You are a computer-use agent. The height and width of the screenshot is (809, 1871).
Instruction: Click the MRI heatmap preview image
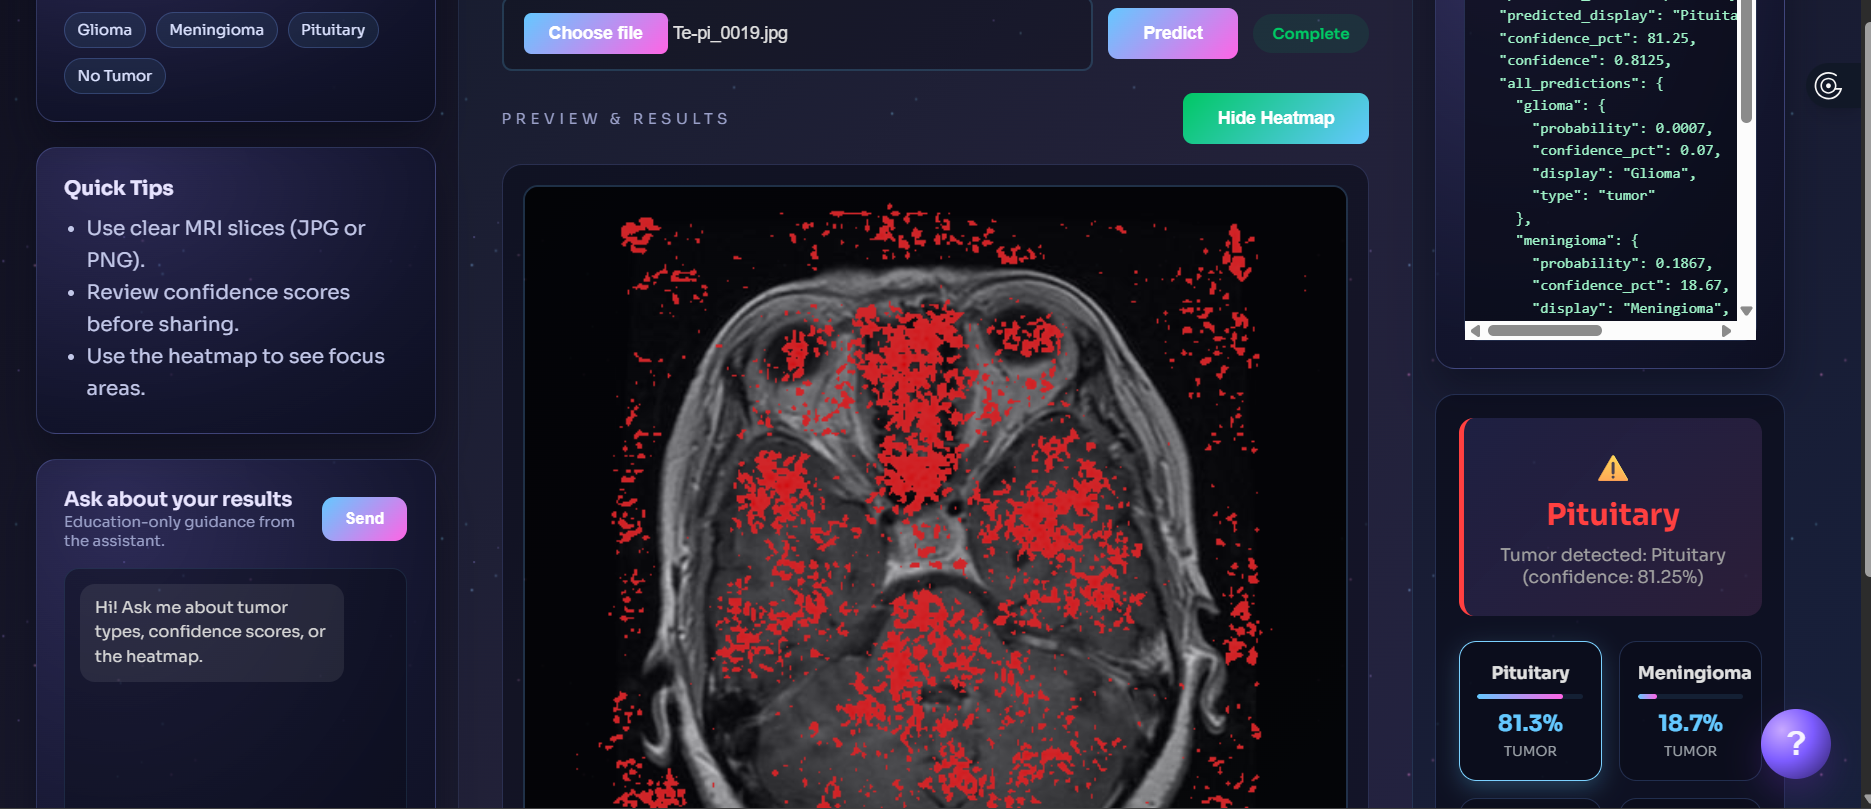[x=935, y=497]
